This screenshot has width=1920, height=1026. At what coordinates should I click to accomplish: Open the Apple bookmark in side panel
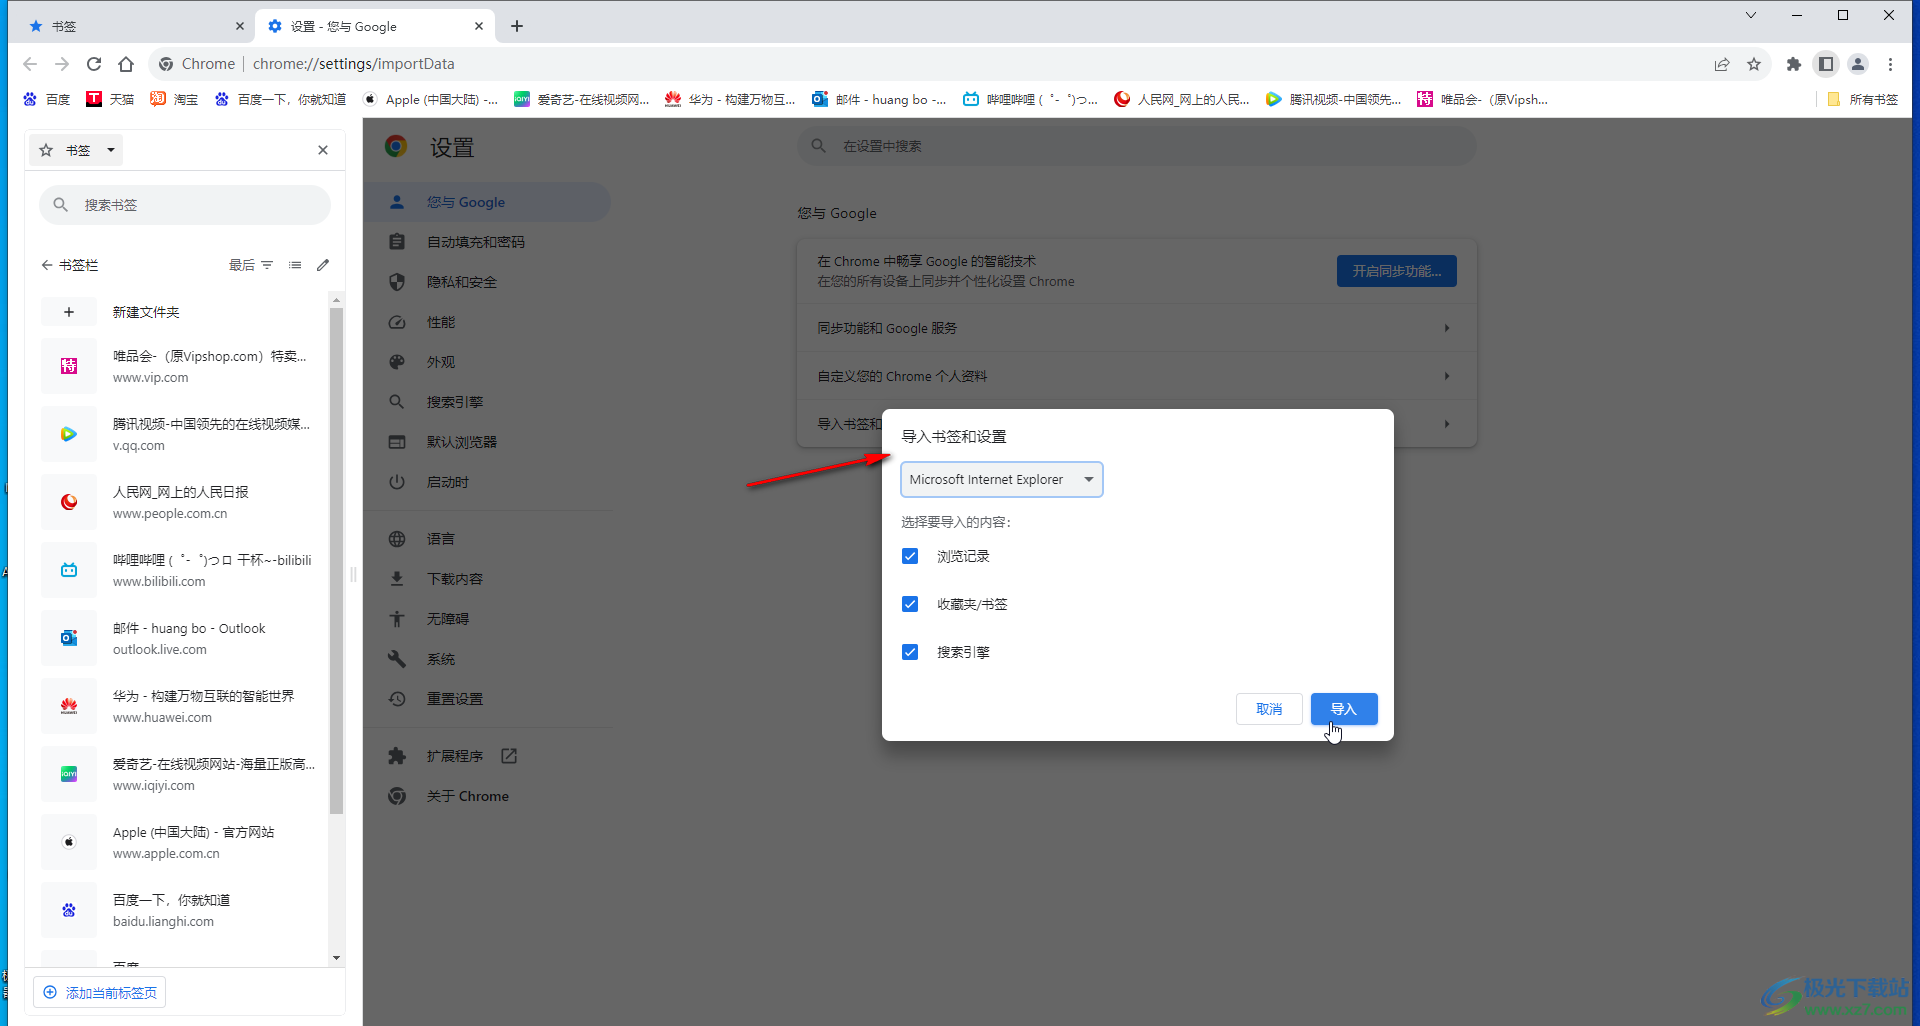tap(185, 842)
